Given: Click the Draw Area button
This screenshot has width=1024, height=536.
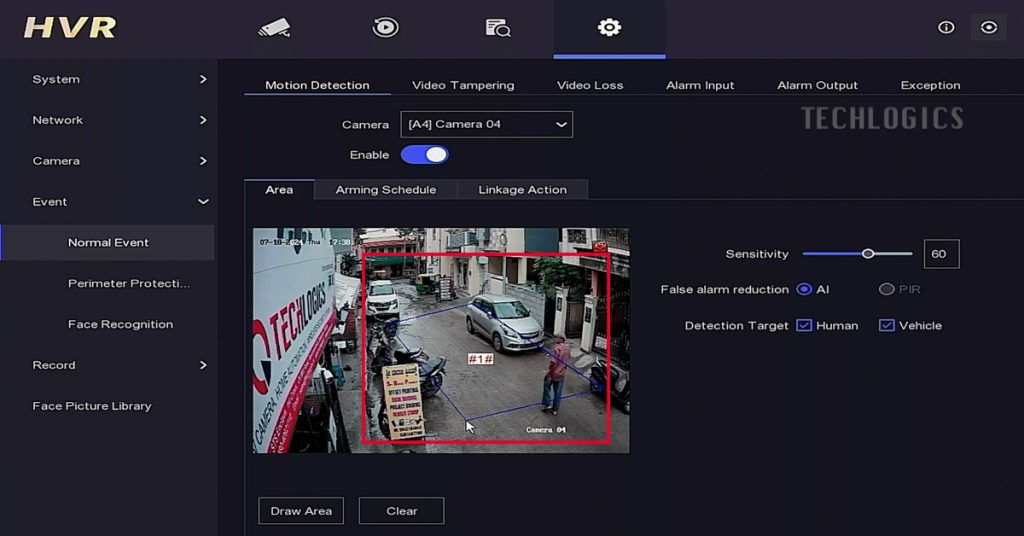Looking at the screenshot, I should 301,511.
